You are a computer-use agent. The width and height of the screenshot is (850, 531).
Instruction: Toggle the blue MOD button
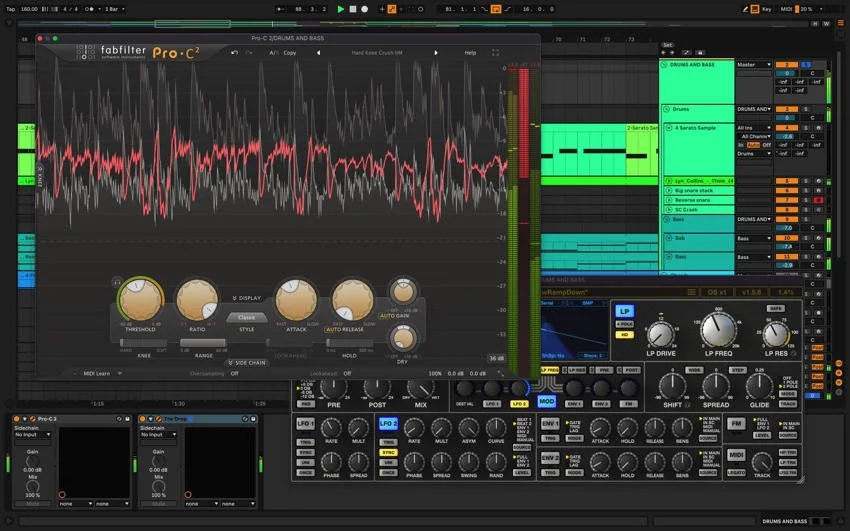click(546, 402)
